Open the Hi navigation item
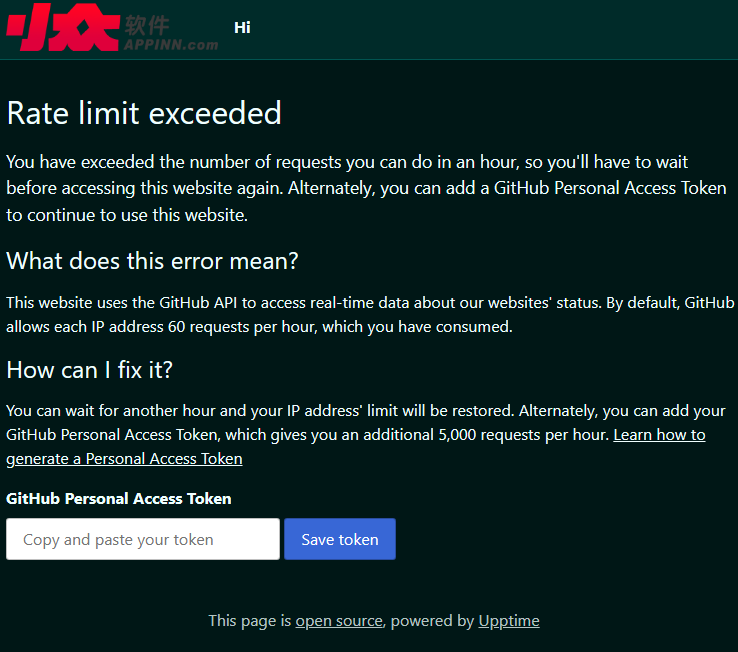Screen dimensions: 738x652 242,28
